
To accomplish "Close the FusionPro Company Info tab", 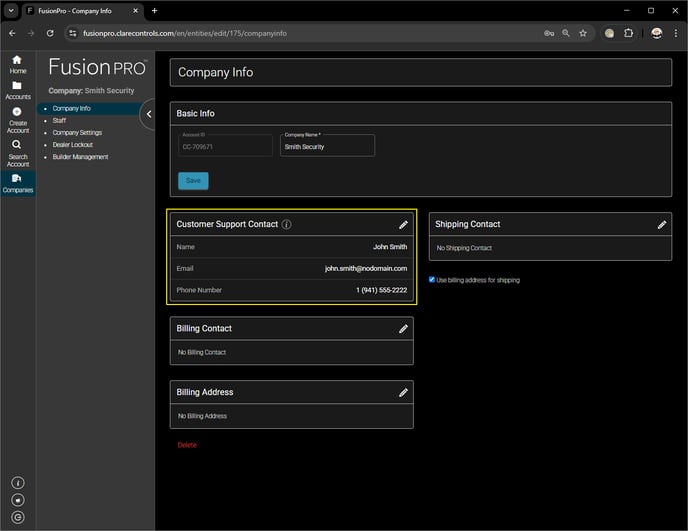I will tap(136, 11).
